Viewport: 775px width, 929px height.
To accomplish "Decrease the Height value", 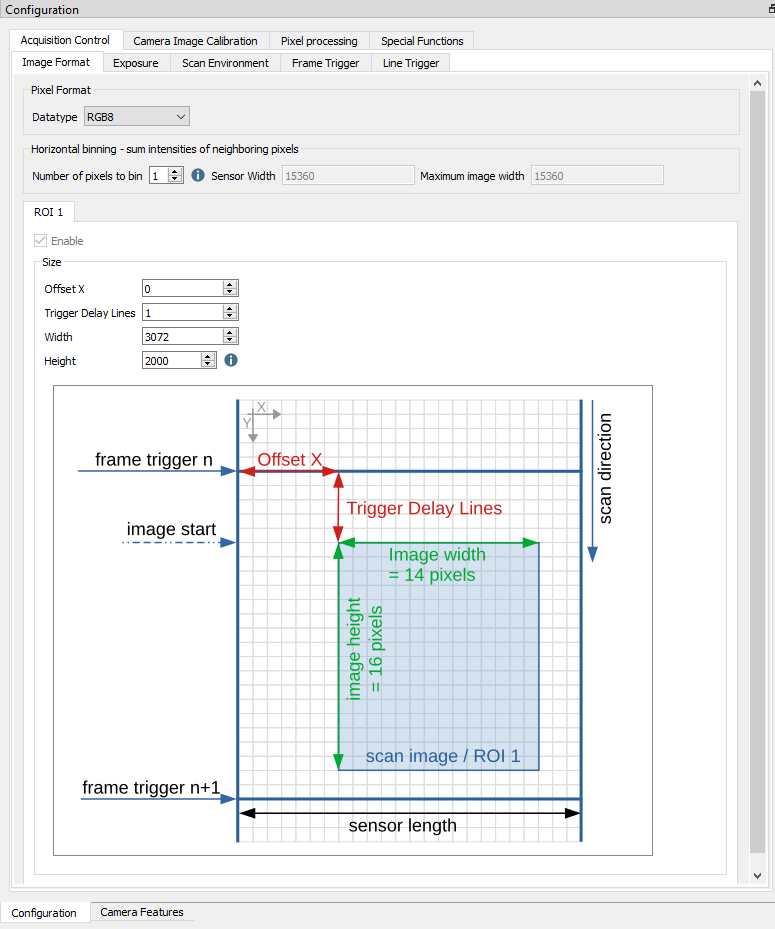I will [x=207, y=364].
